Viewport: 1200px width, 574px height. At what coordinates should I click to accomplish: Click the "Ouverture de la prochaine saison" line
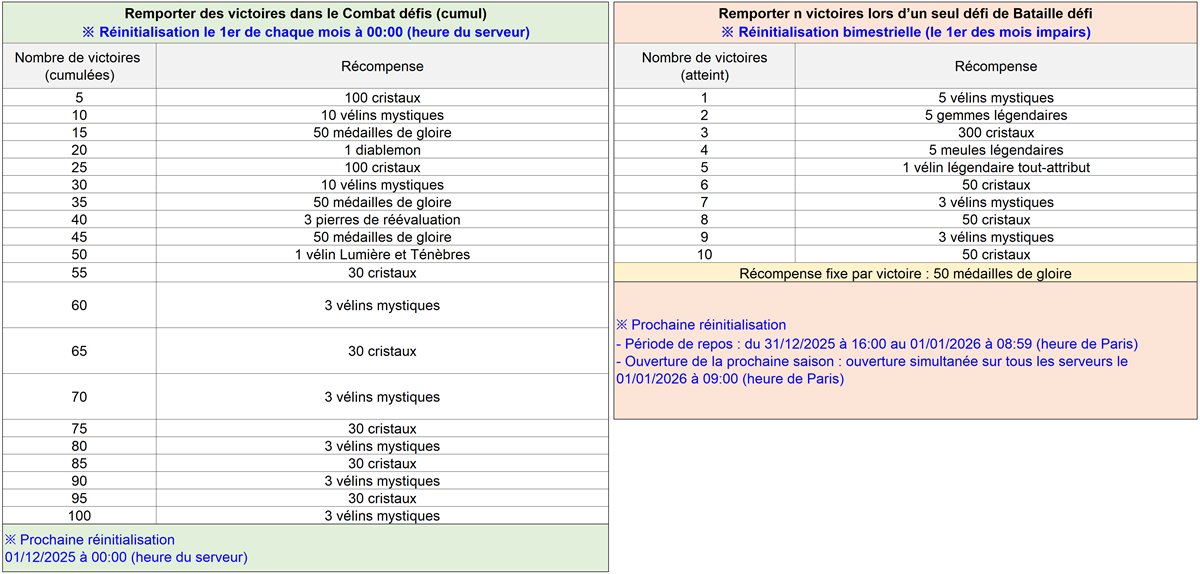(871, 361)
